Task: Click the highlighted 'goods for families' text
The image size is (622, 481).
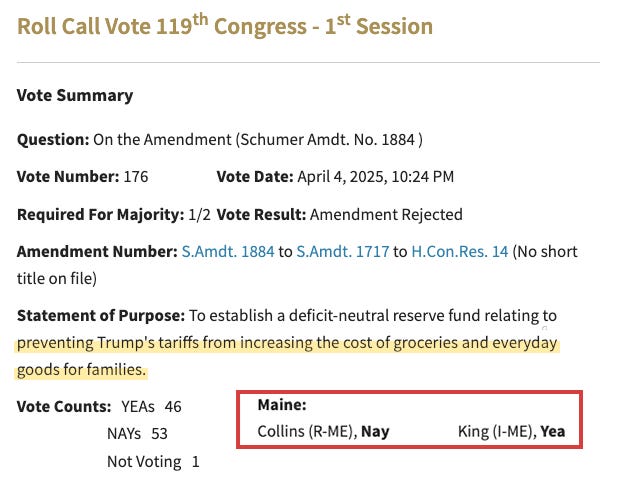Action: click(81, 370)
